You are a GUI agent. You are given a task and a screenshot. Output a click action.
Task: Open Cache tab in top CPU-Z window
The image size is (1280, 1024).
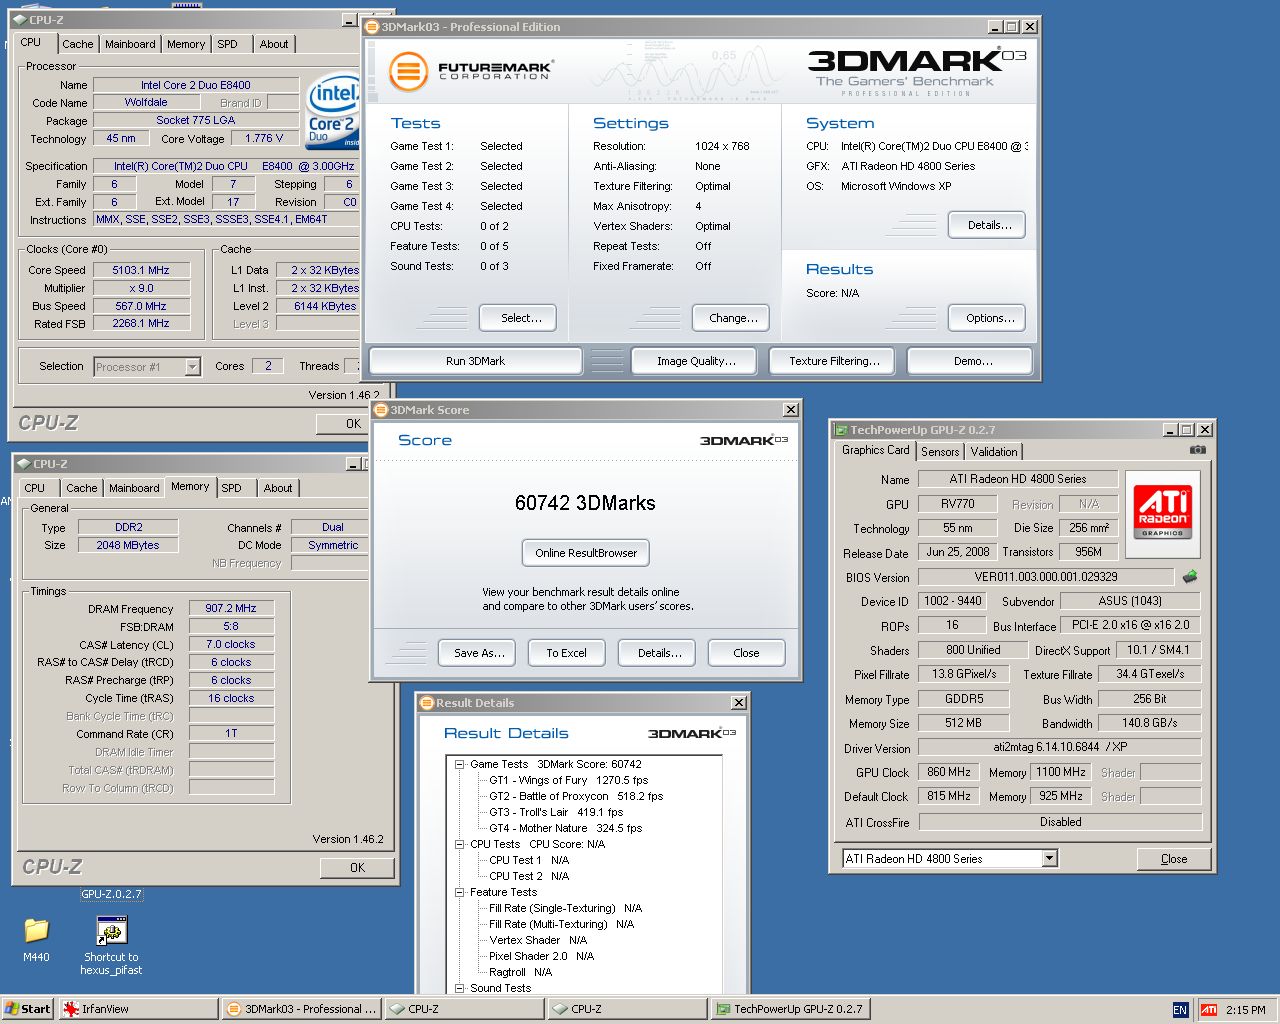tap(77, 44)
